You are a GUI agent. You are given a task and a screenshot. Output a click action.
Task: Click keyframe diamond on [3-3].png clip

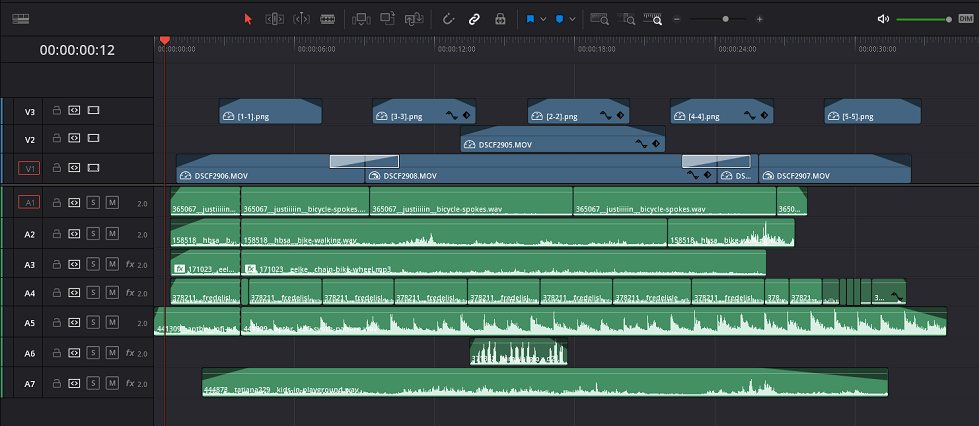pyautogui.click(x=466, y=116)
